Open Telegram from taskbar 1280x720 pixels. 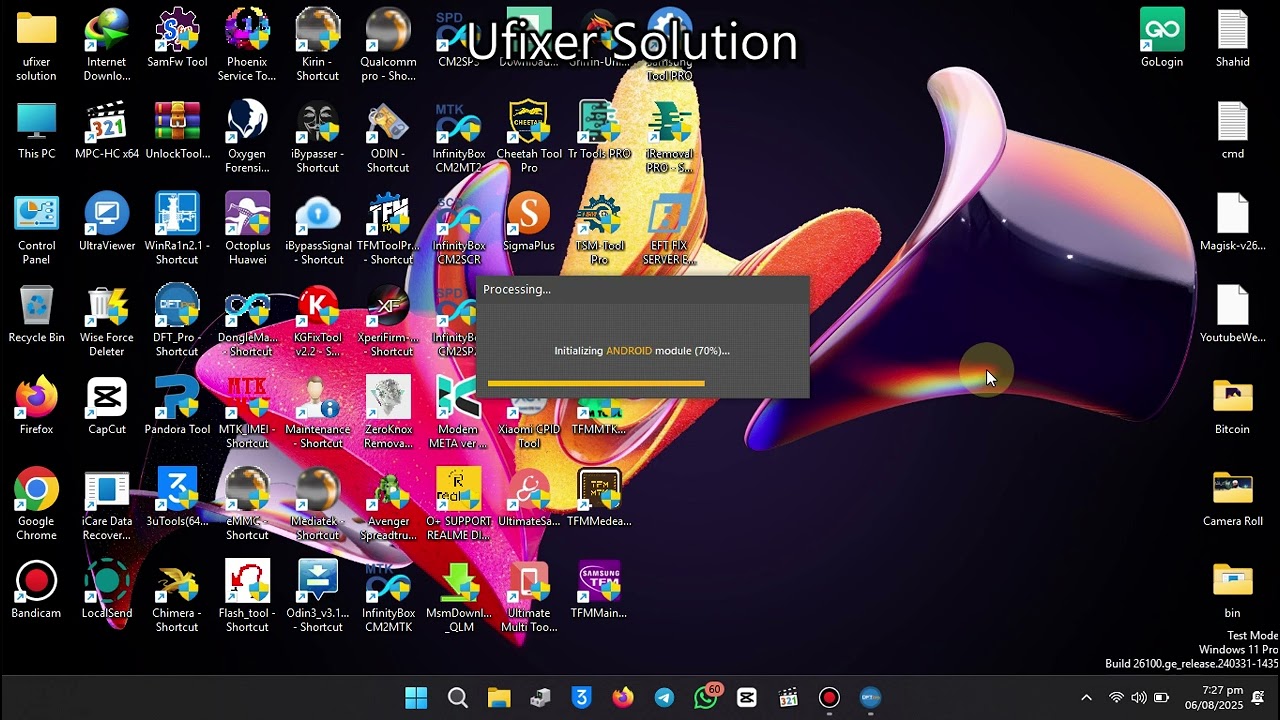(x=664, y=698)
